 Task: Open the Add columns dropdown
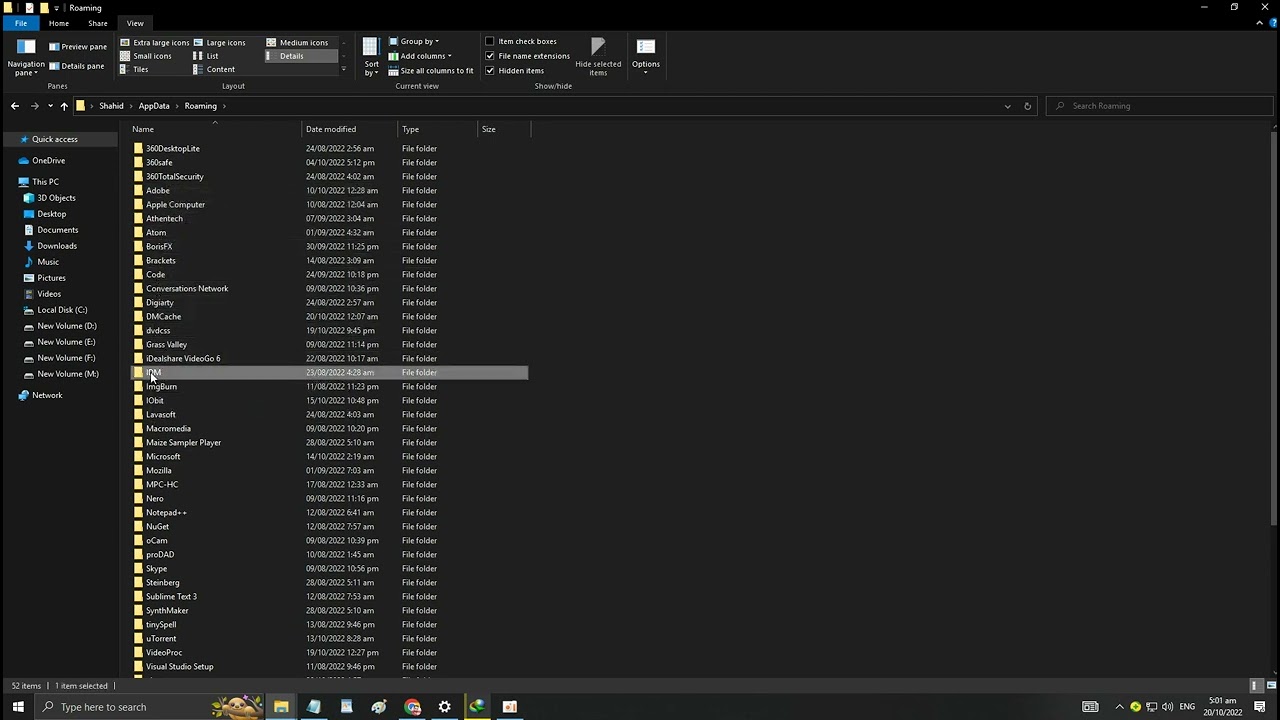coord(419,56)
